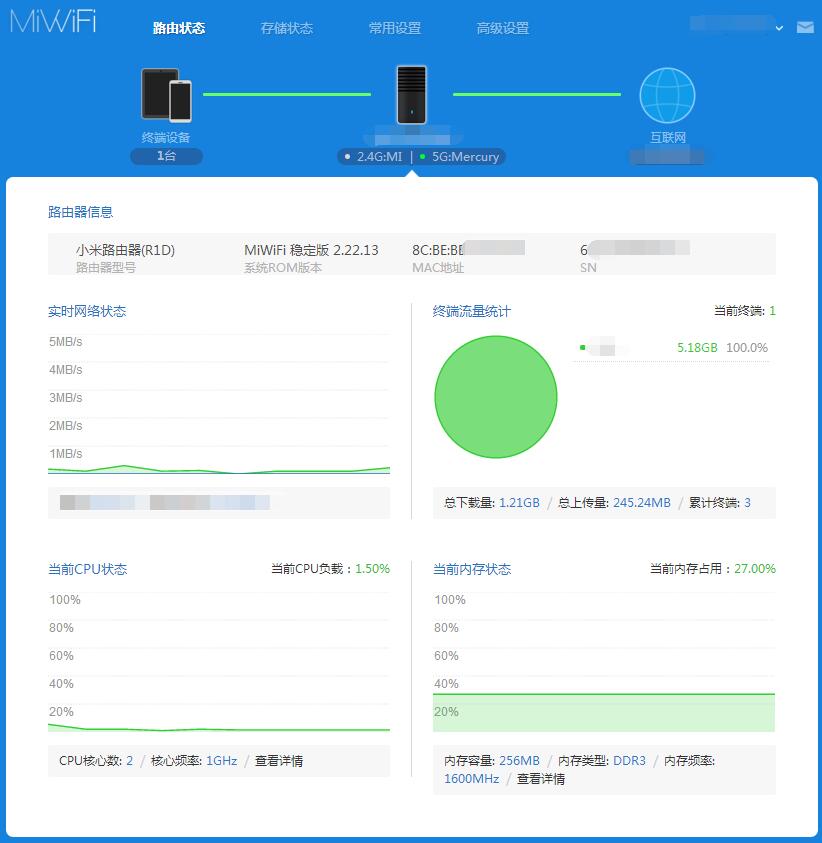Click the 实时网络状态 heading
Viewport: 822px width, 843px height.
[87, 311]
